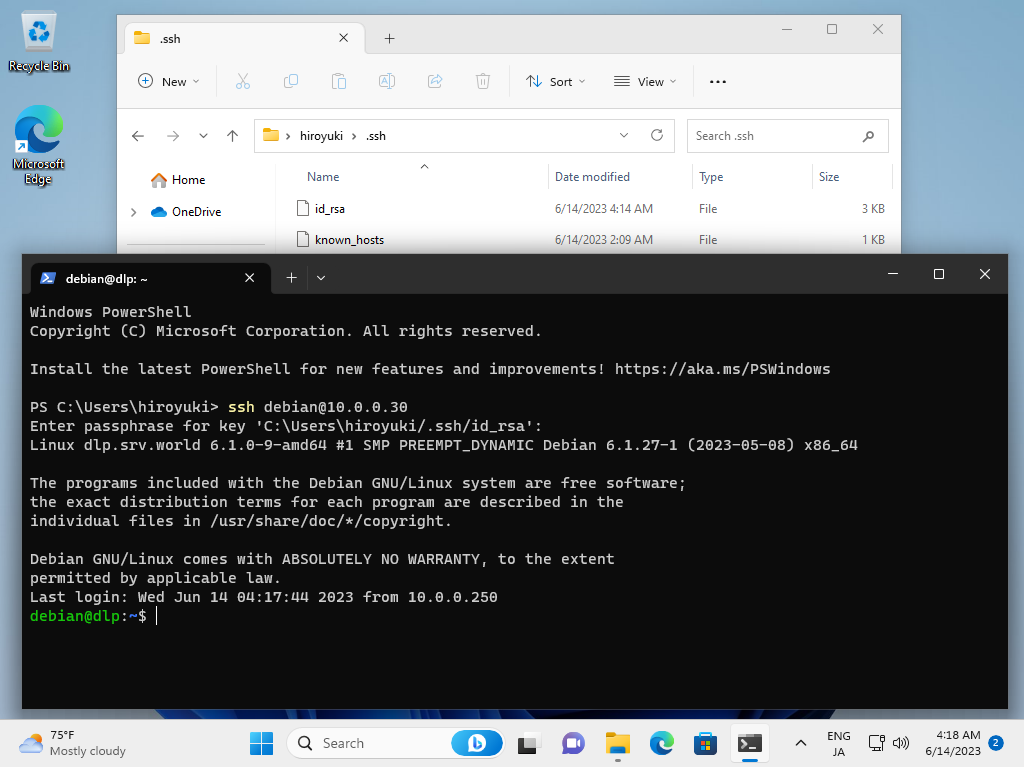Viewport: 1024px width, 767px height.
Task: Add a new File Explorer tab
Action: click(x=389, y=39)
